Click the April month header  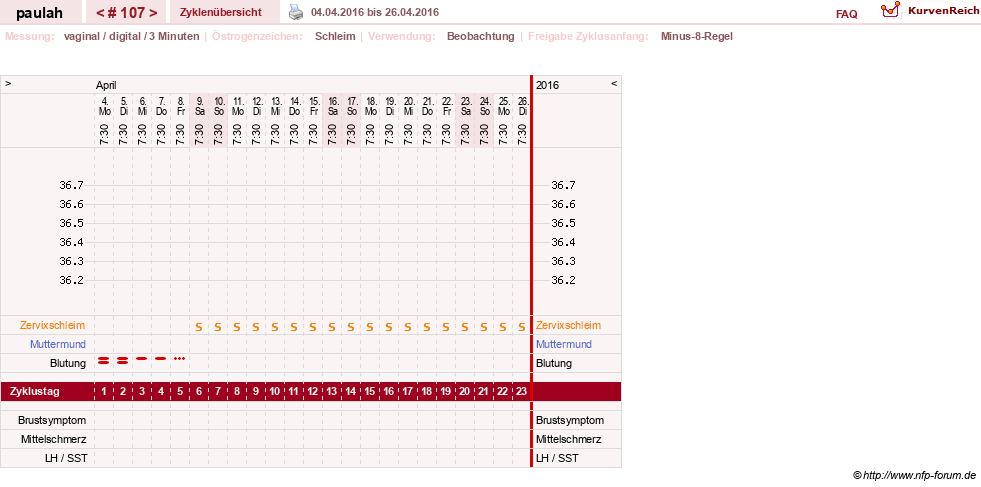[106, 85]
